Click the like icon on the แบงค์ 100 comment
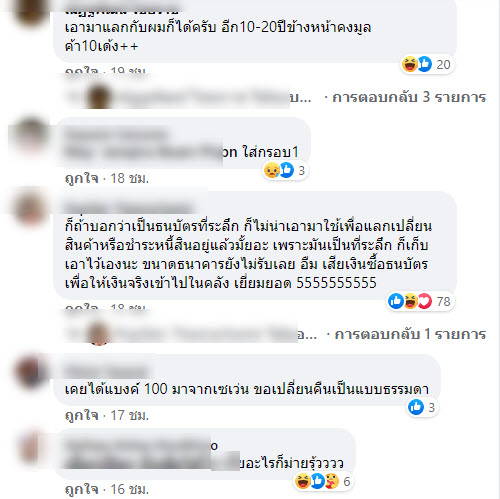The image size is (500, 499). pyautogui.click(x=416, y=407)
